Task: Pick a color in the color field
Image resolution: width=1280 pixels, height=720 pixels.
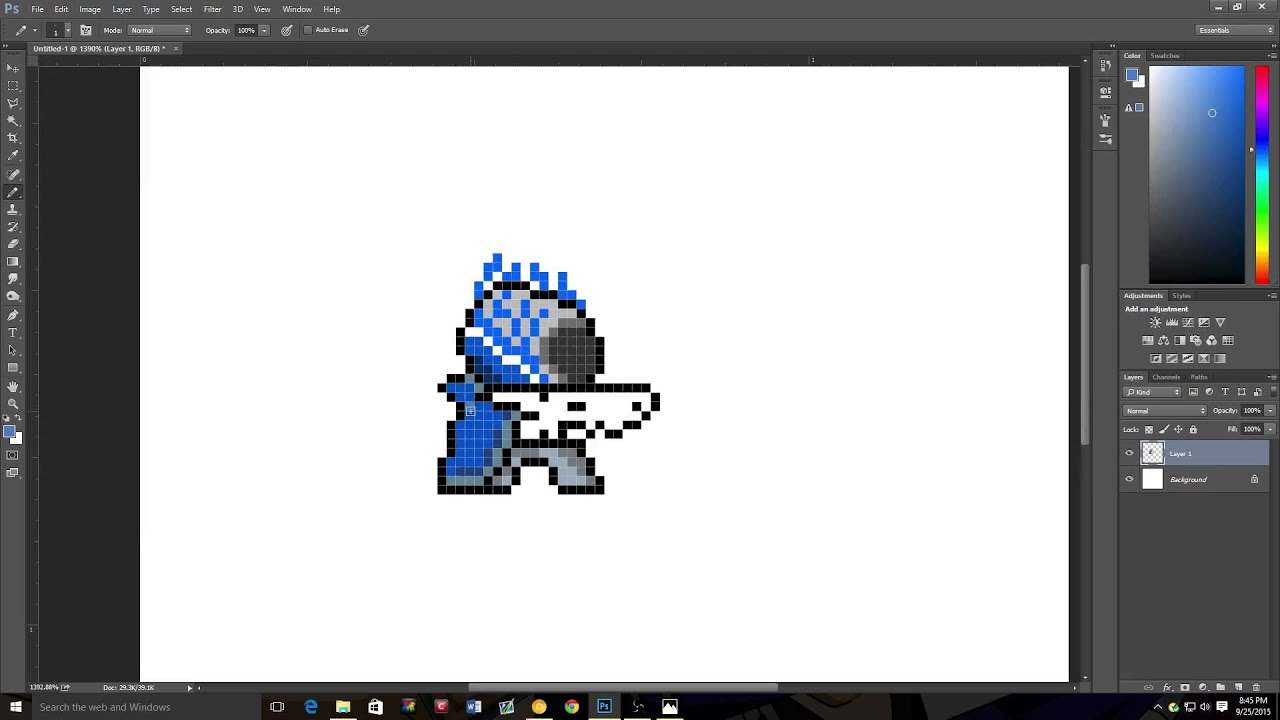Action: [1197, 175]
